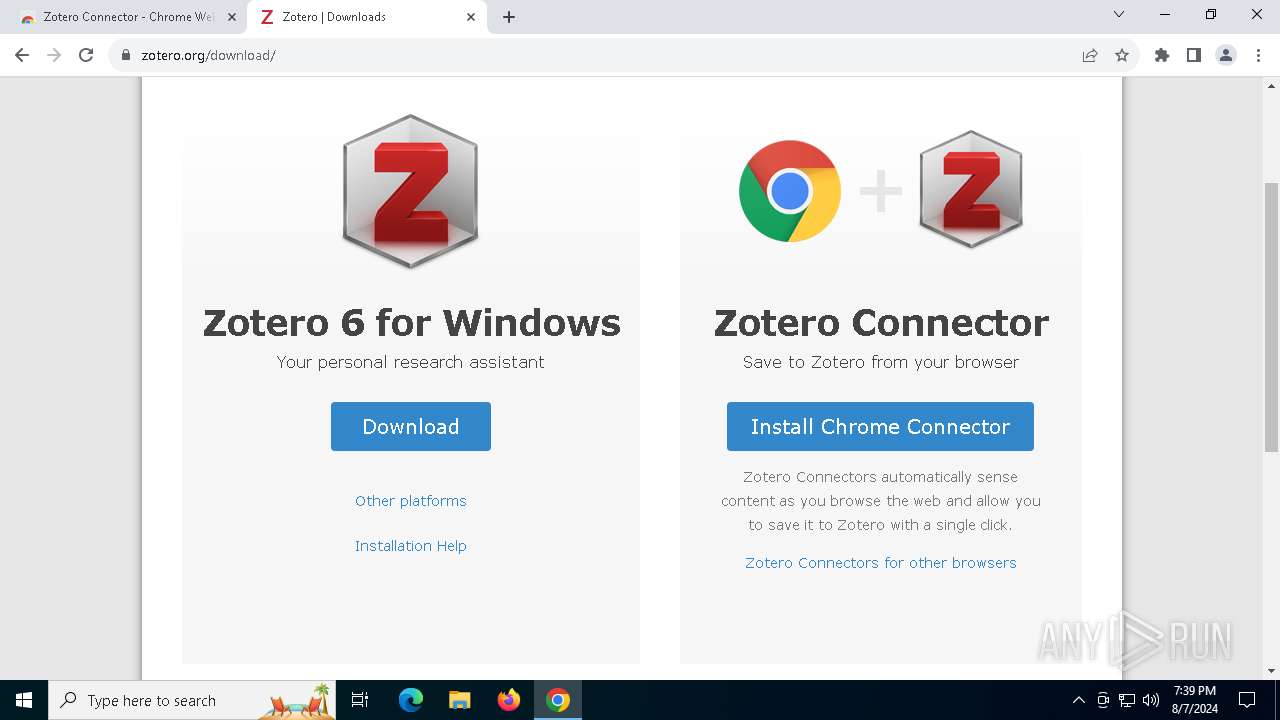Screen dimensions: 1280x720
Task: Open the Chrome three-dot menu
Action: [x=1258, y=55]
